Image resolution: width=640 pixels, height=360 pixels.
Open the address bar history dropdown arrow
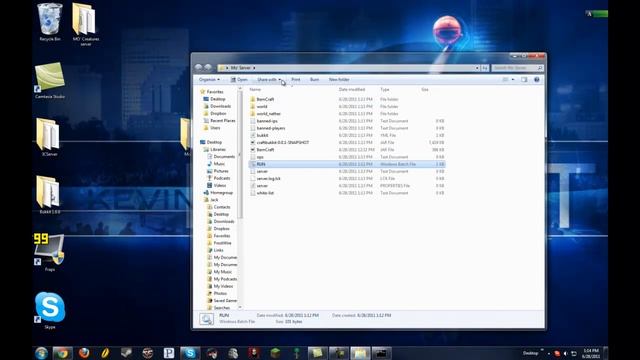[477, 68]
